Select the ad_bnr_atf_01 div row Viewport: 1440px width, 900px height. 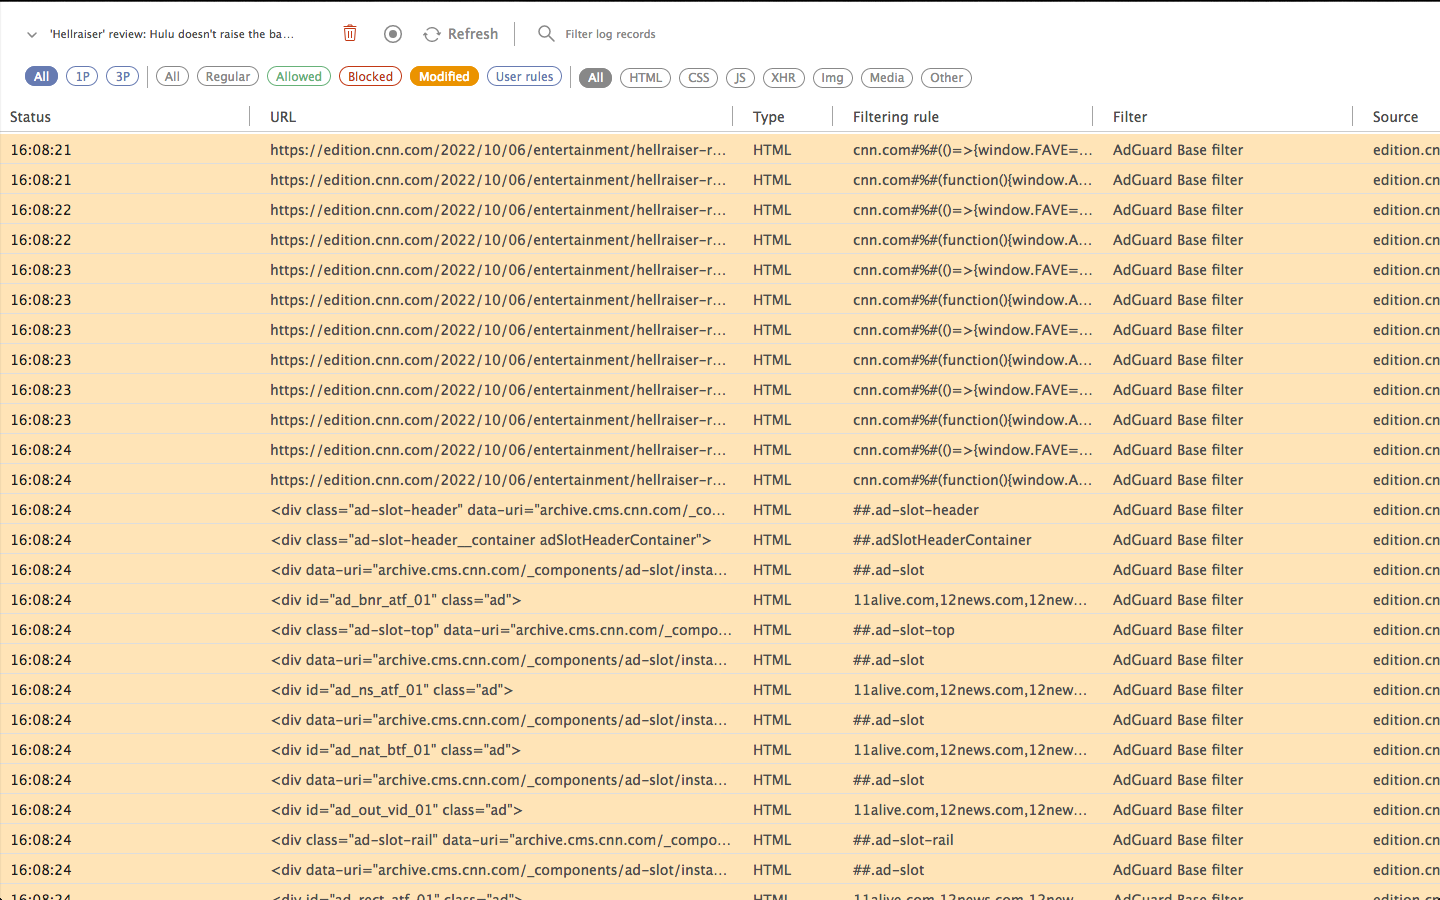tap(720, 599)
